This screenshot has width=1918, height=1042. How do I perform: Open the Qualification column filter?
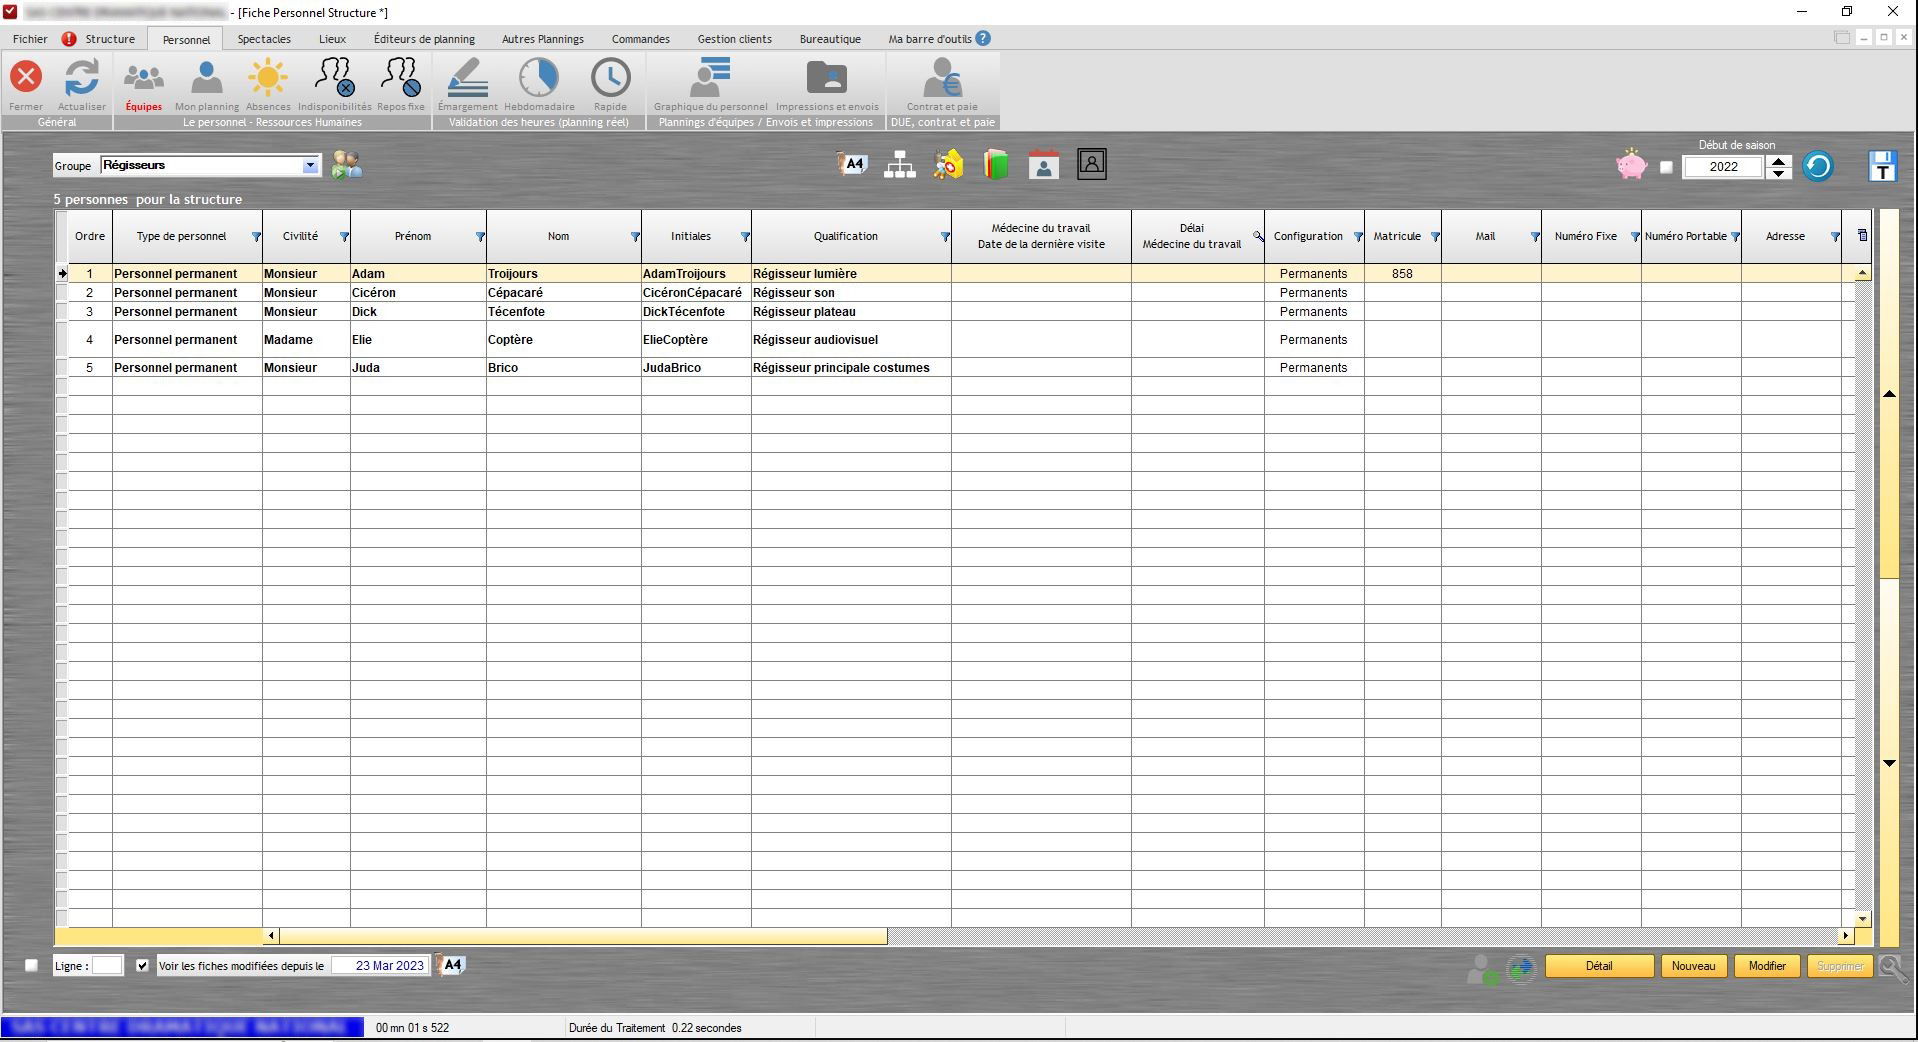[x=945, y=237]
